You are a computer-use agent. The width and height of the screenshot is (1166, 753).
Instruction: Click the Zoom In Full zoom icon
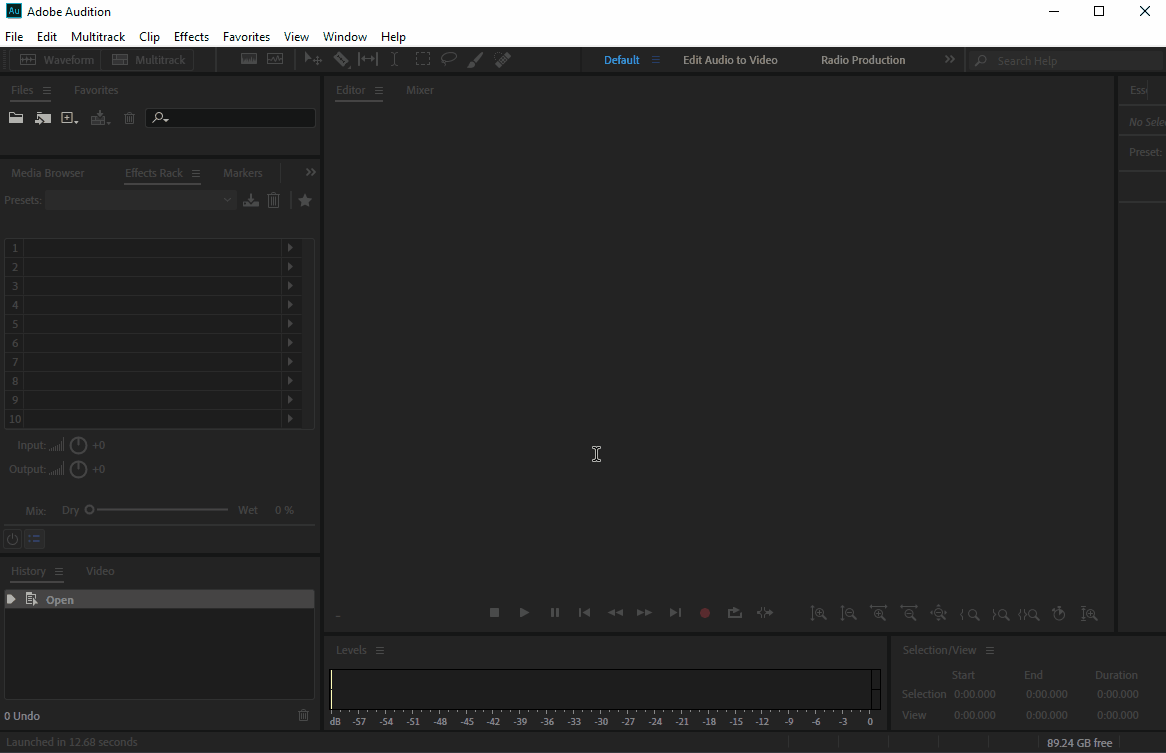pos(1089,614)
